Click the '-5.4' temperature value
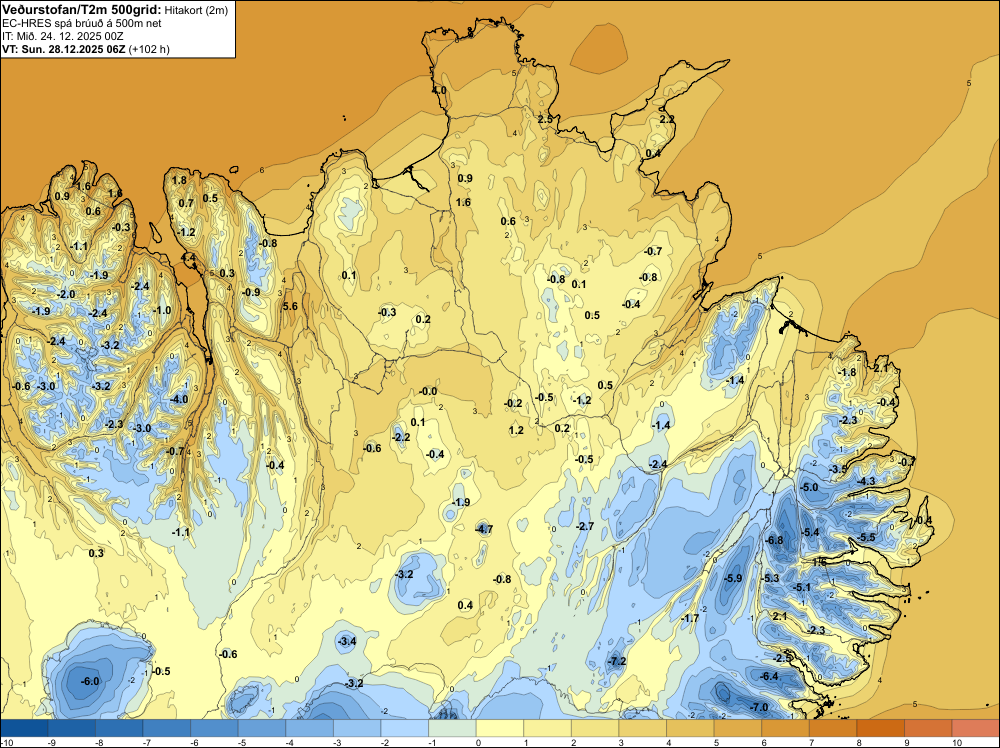The width and height of the screenshot is (1000, 748). click(810, 532)
